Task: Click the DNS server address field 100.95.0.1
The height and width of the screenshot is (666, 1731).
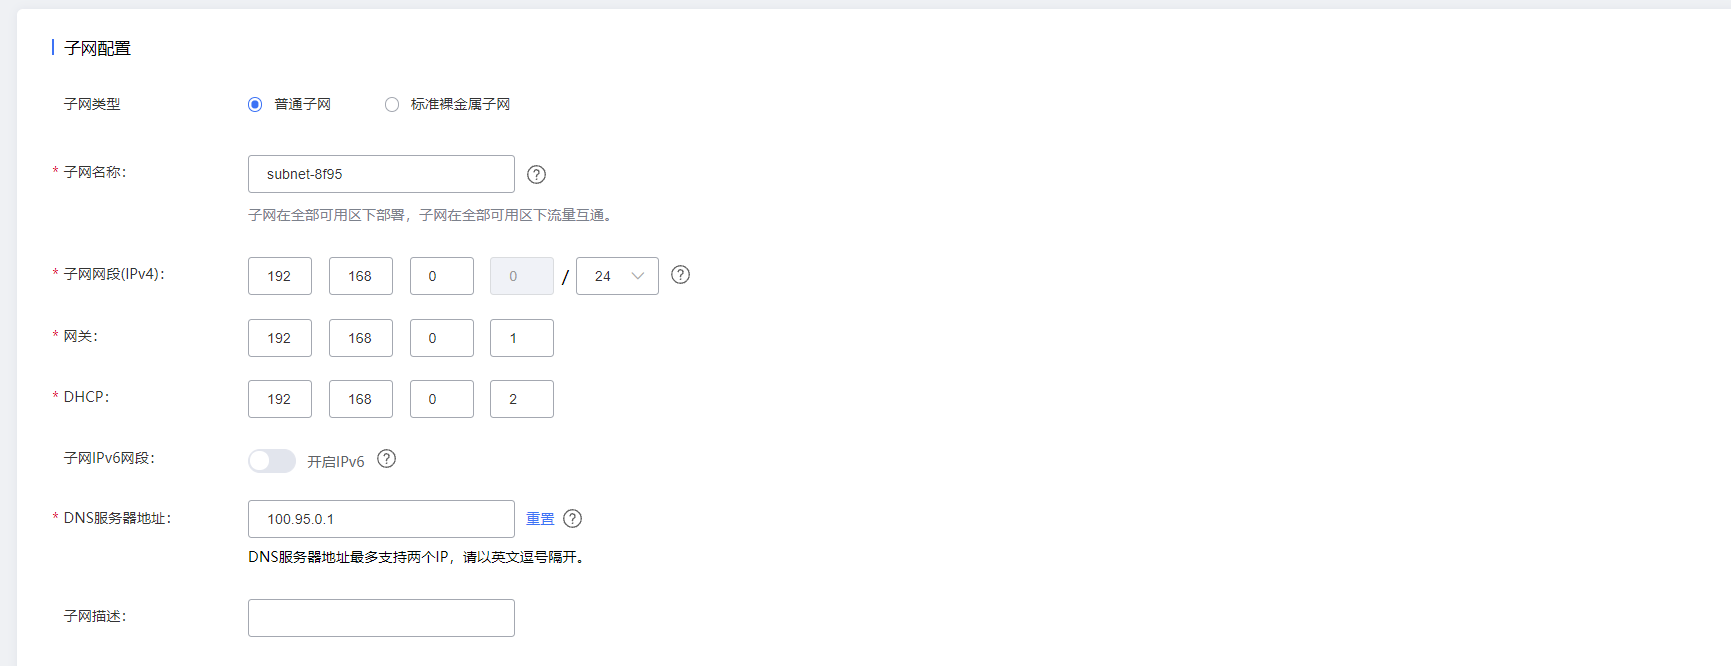Action: [381, 519]
